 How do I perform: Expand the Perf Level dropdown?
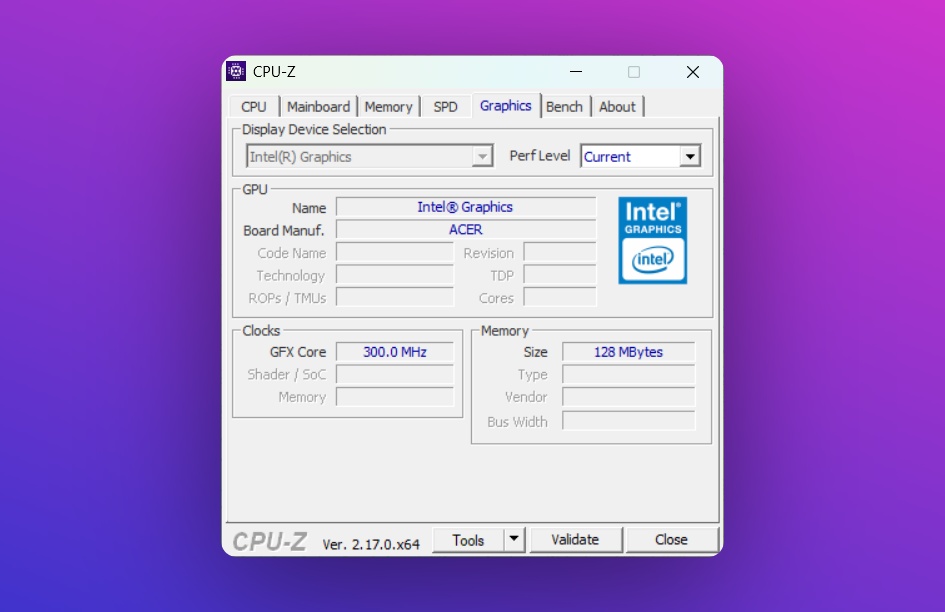point(689,157)
